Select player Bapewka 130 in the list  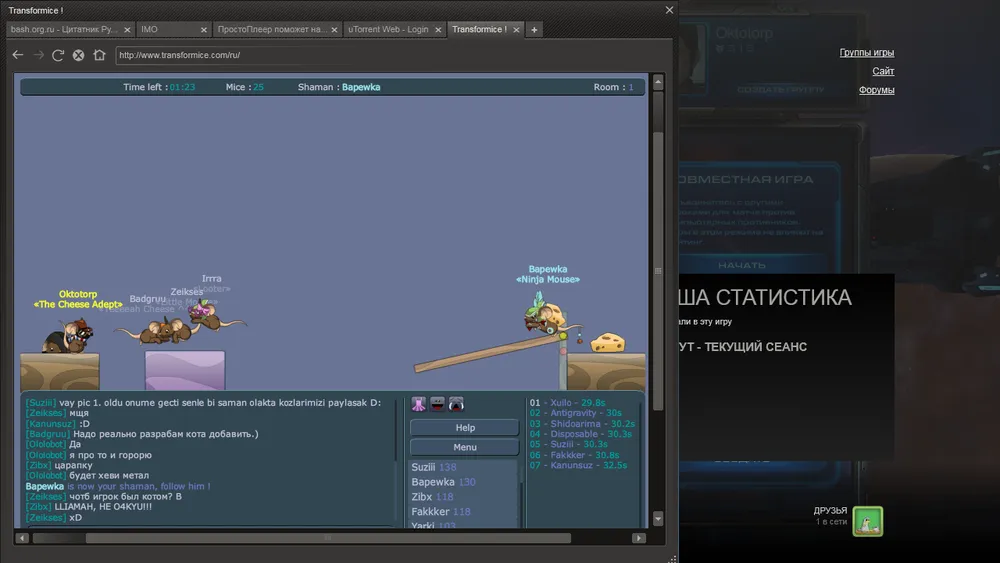tap(444, 482)
